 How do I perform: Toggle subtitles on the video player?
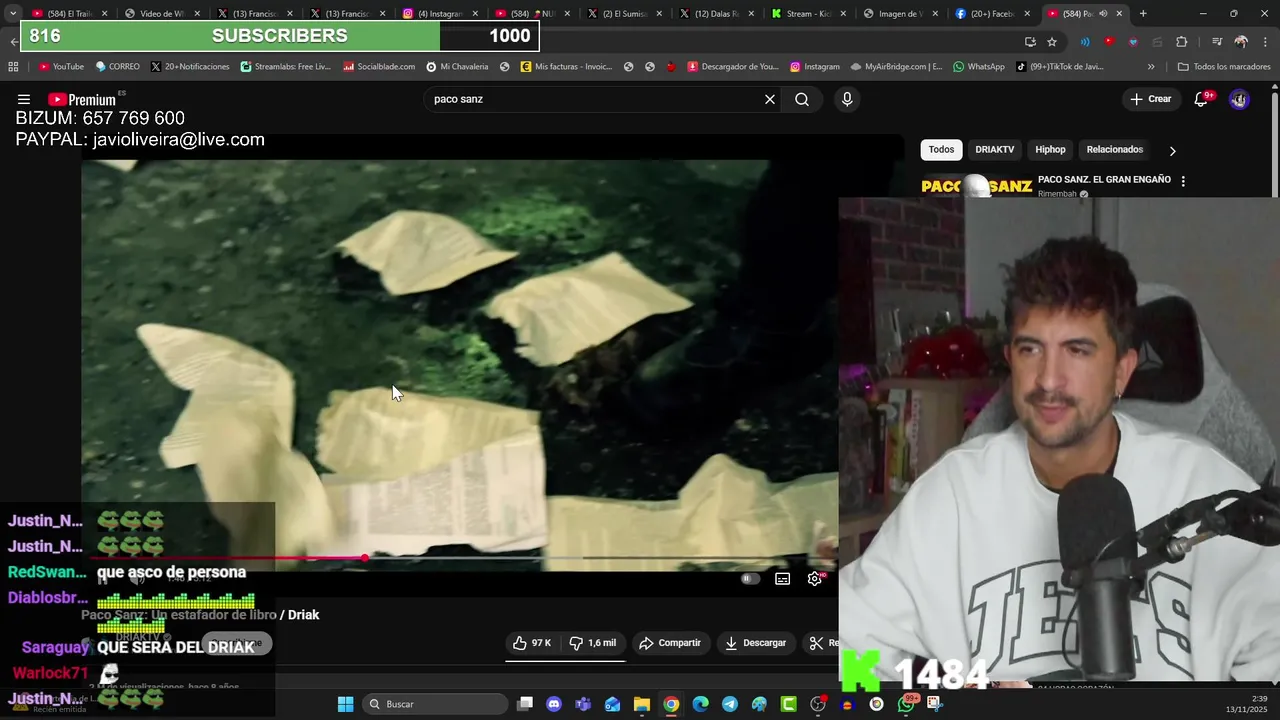click(x=782, y=578)
